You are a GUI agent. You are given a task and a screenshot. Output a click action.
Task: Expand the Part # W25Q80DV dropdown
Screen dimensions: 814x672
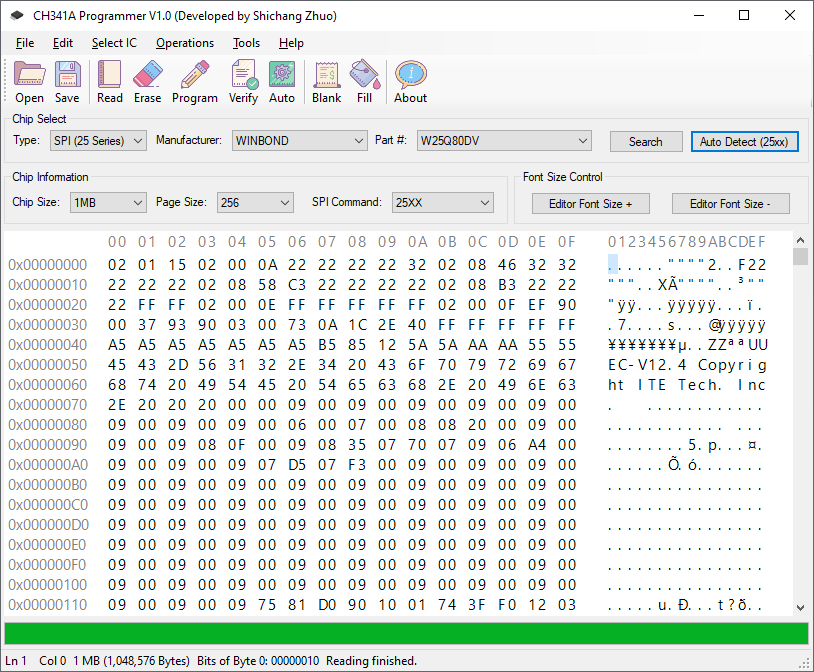504,141
